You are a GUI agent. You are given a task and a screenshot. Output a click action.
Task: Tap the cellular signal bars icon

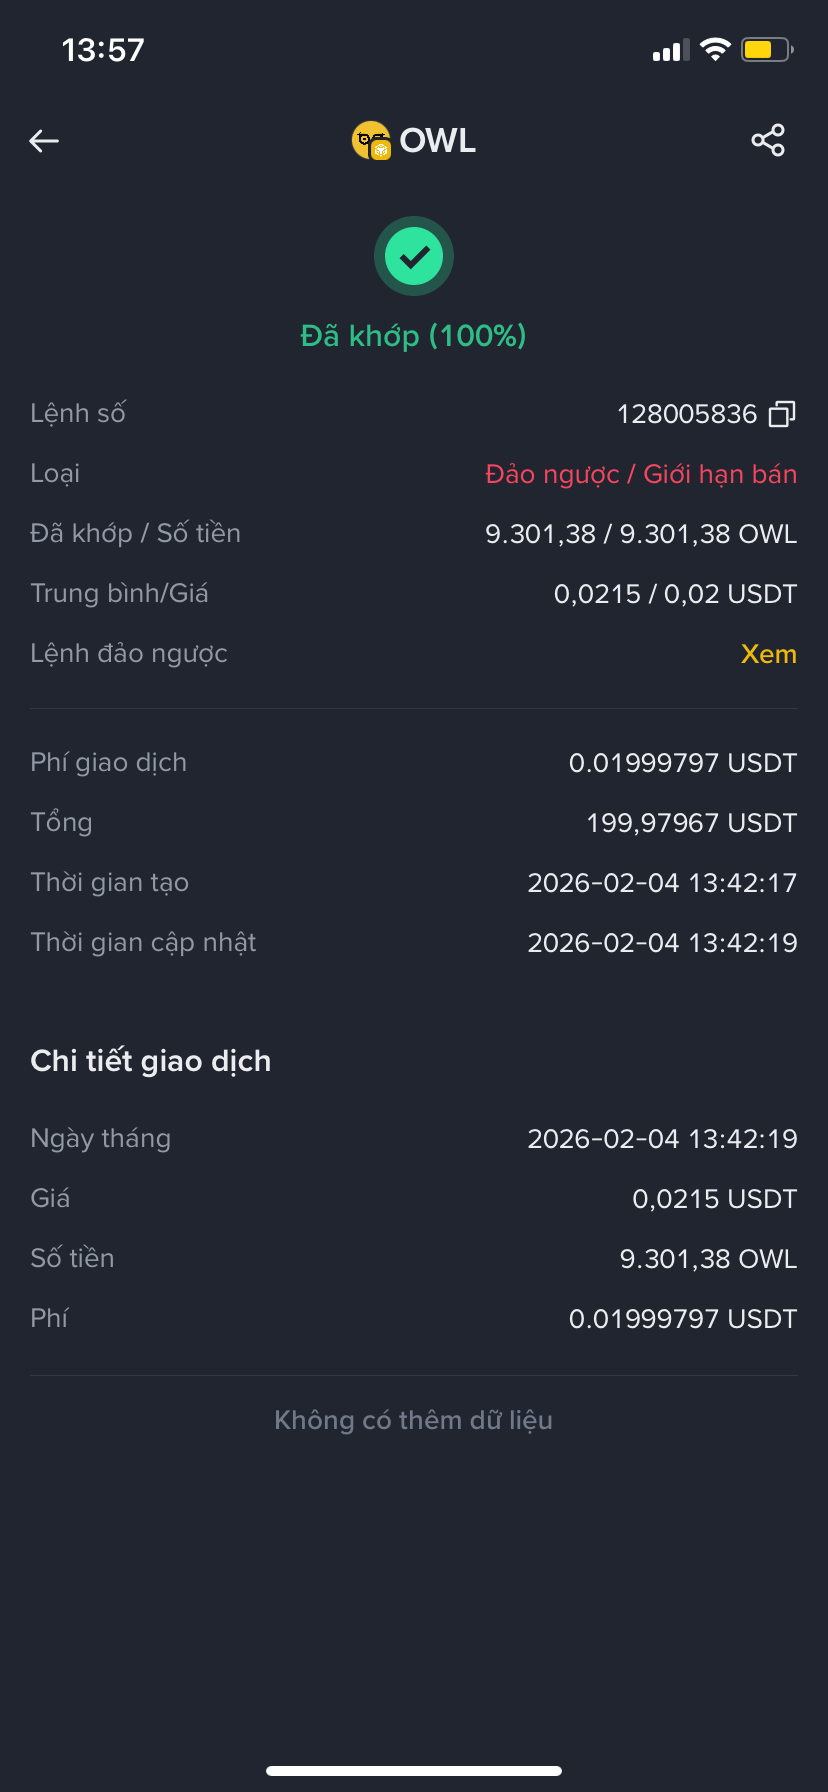[x=671, y=51]
